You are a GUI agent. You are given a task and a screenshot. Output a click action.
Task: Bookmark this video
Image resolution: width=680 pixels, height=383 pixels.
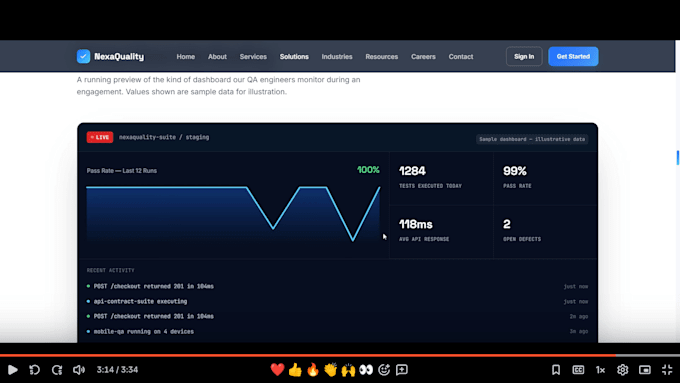(556, 370)
